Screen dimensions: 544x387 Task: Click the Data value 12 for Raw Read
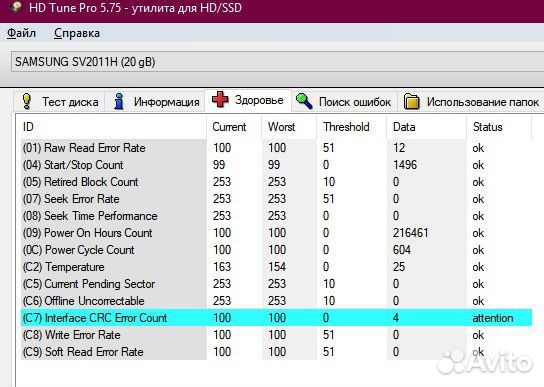point(399,148)
